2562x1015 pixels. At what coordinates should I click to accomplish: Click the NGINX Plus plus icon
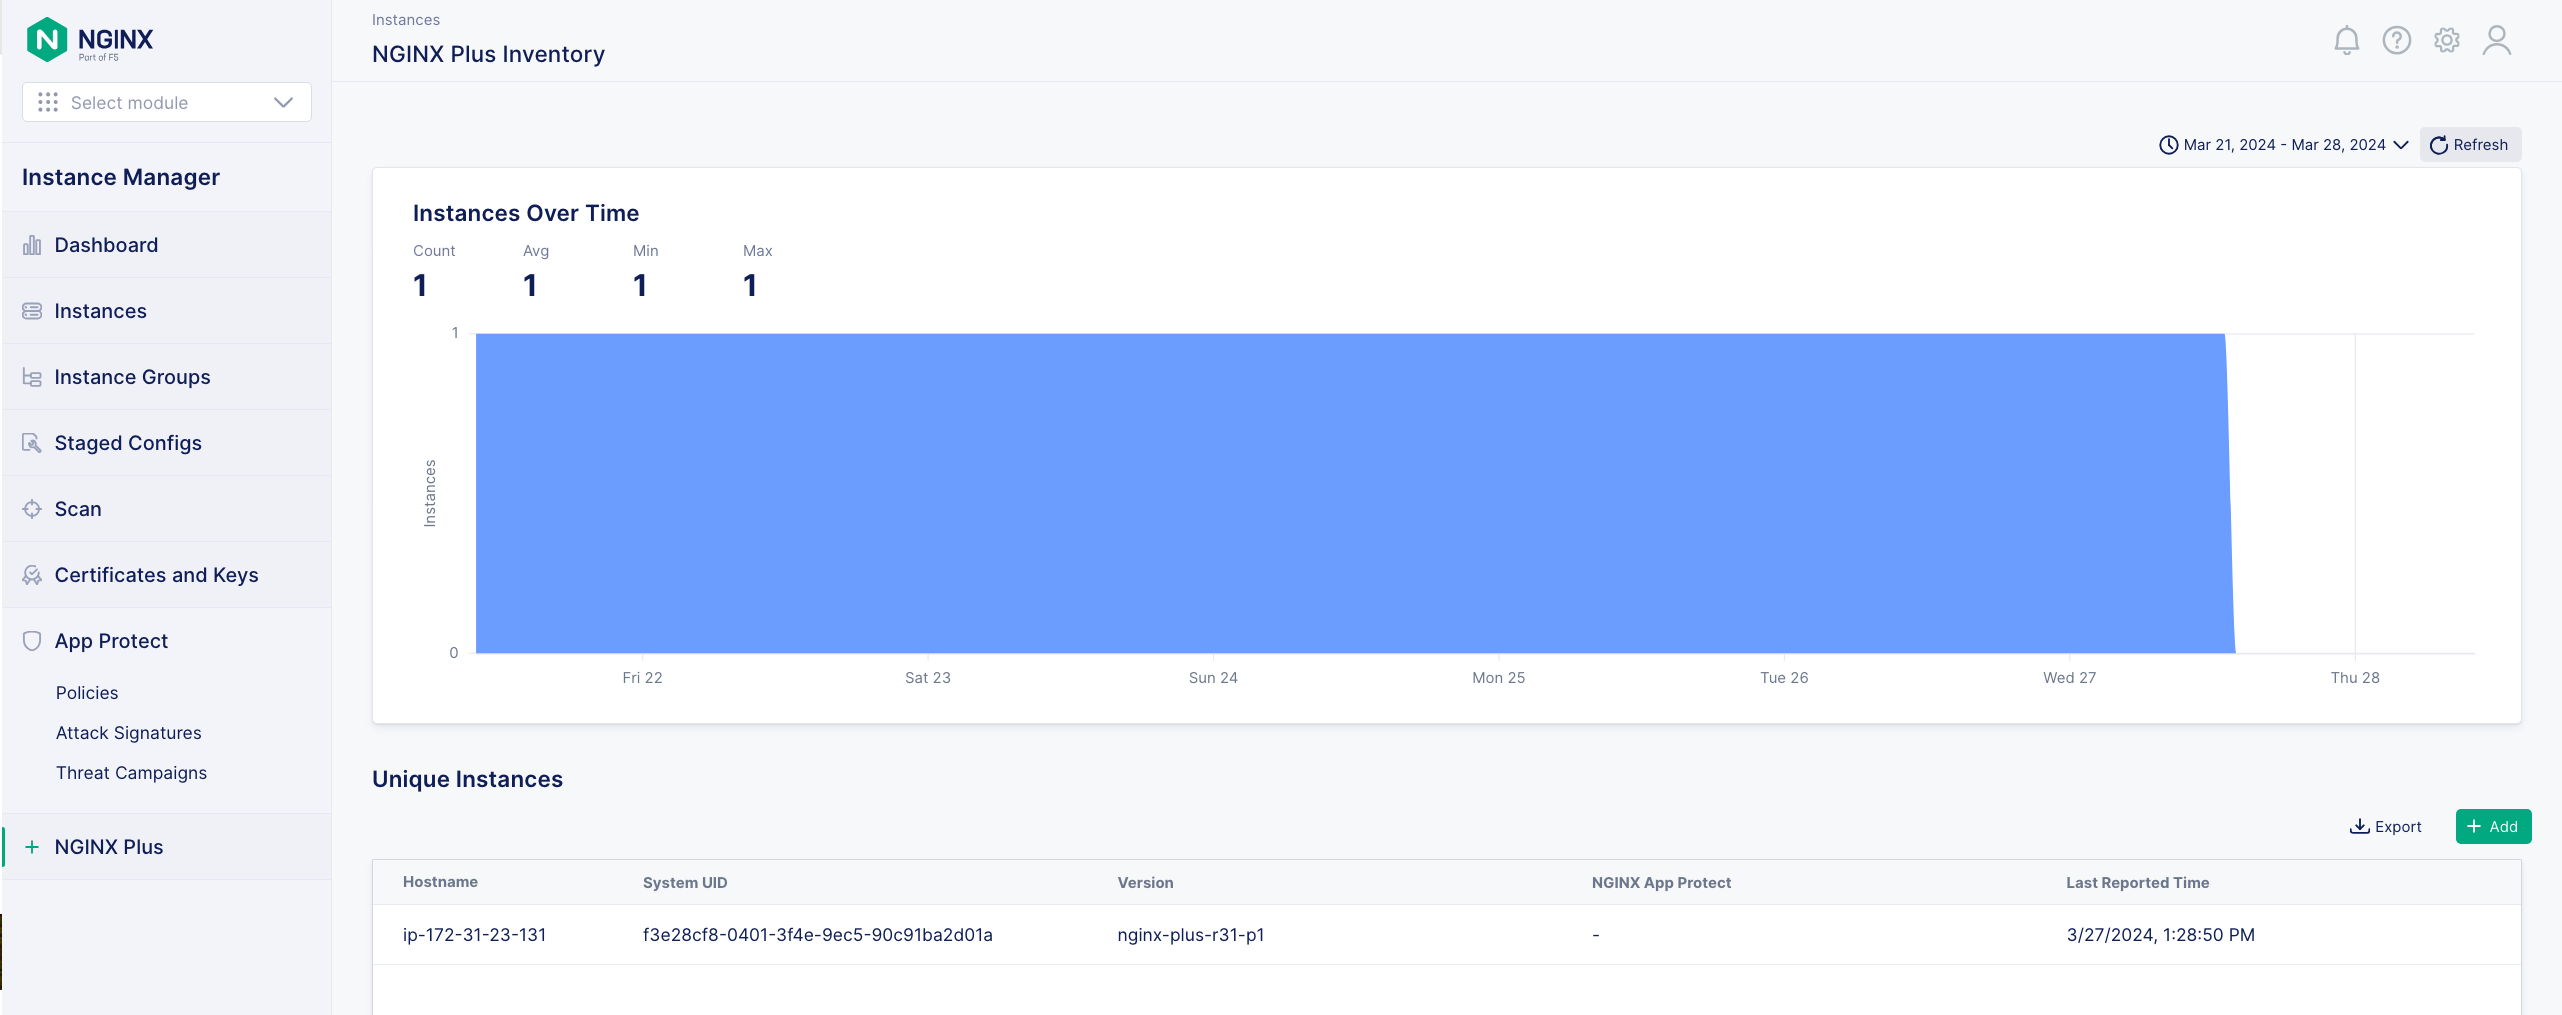pyautogui.click(x=32, y=847)
